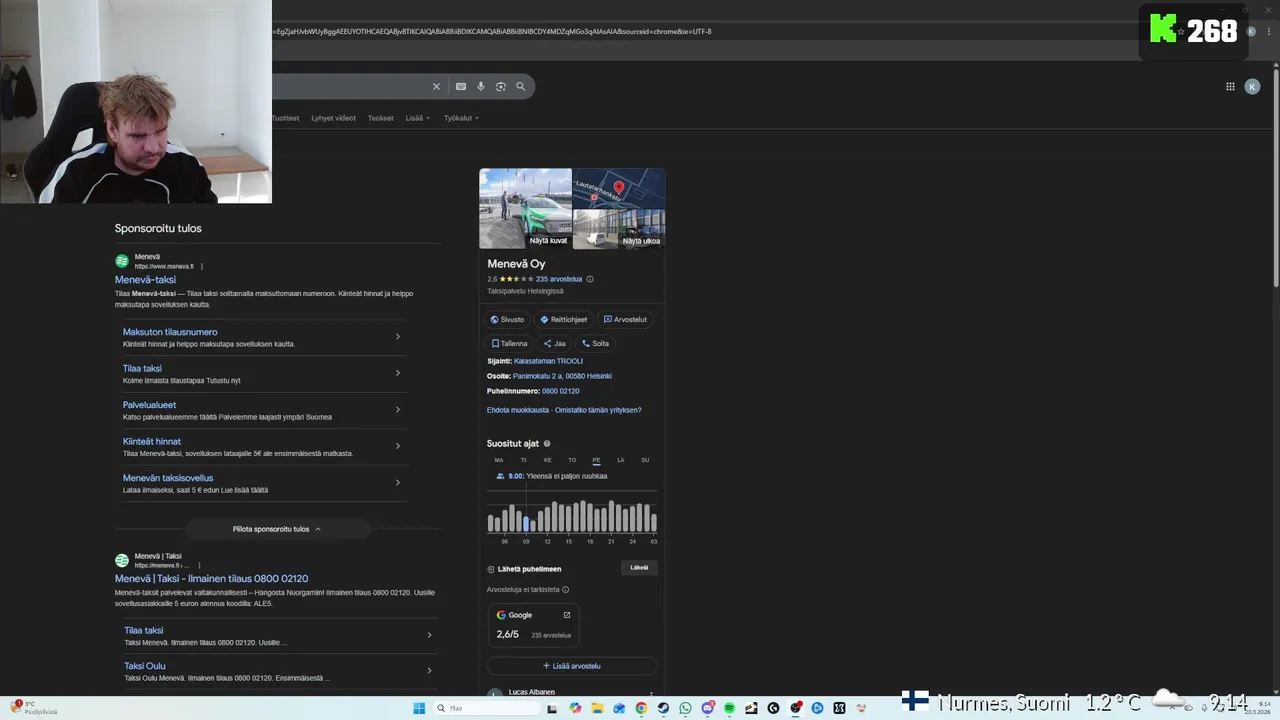Open the Windows Start menu
Viewport: 1280px width, 720px height.
419,708
